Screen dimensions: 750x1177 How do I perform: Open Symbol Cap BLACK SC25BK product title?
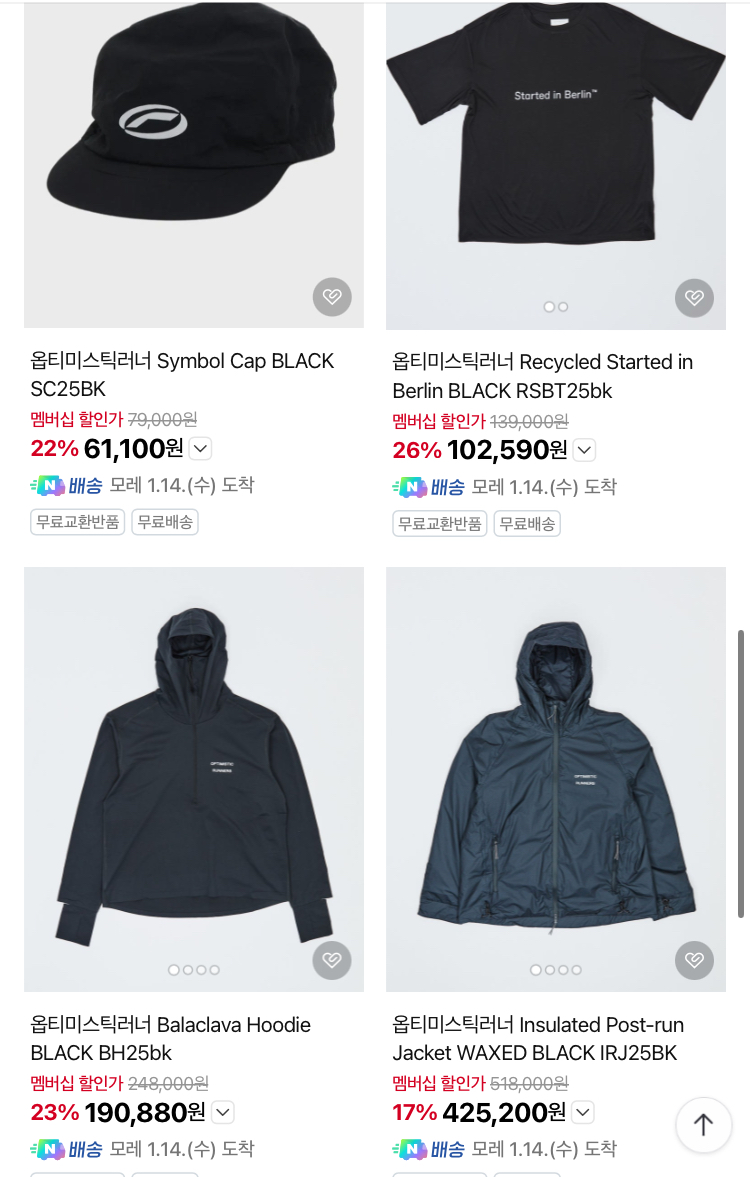coord(182,375)
